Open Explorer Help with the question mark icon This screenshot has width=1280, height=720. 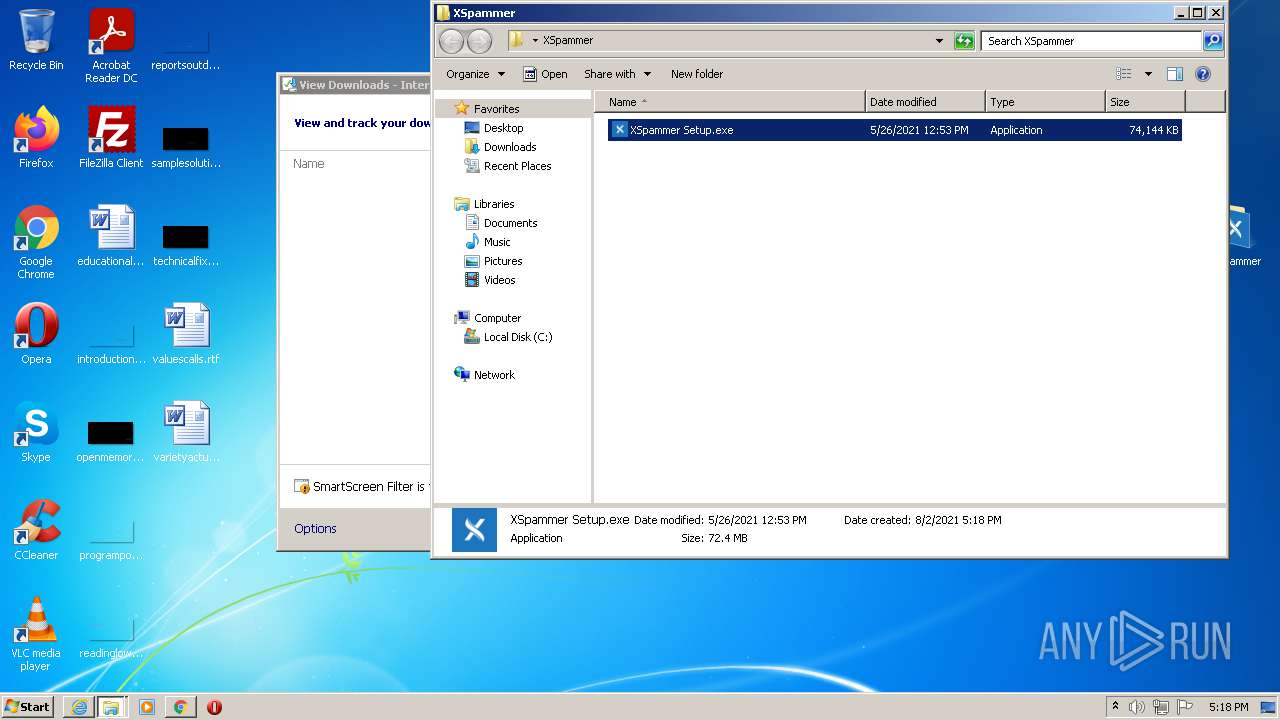(1203, 74)
